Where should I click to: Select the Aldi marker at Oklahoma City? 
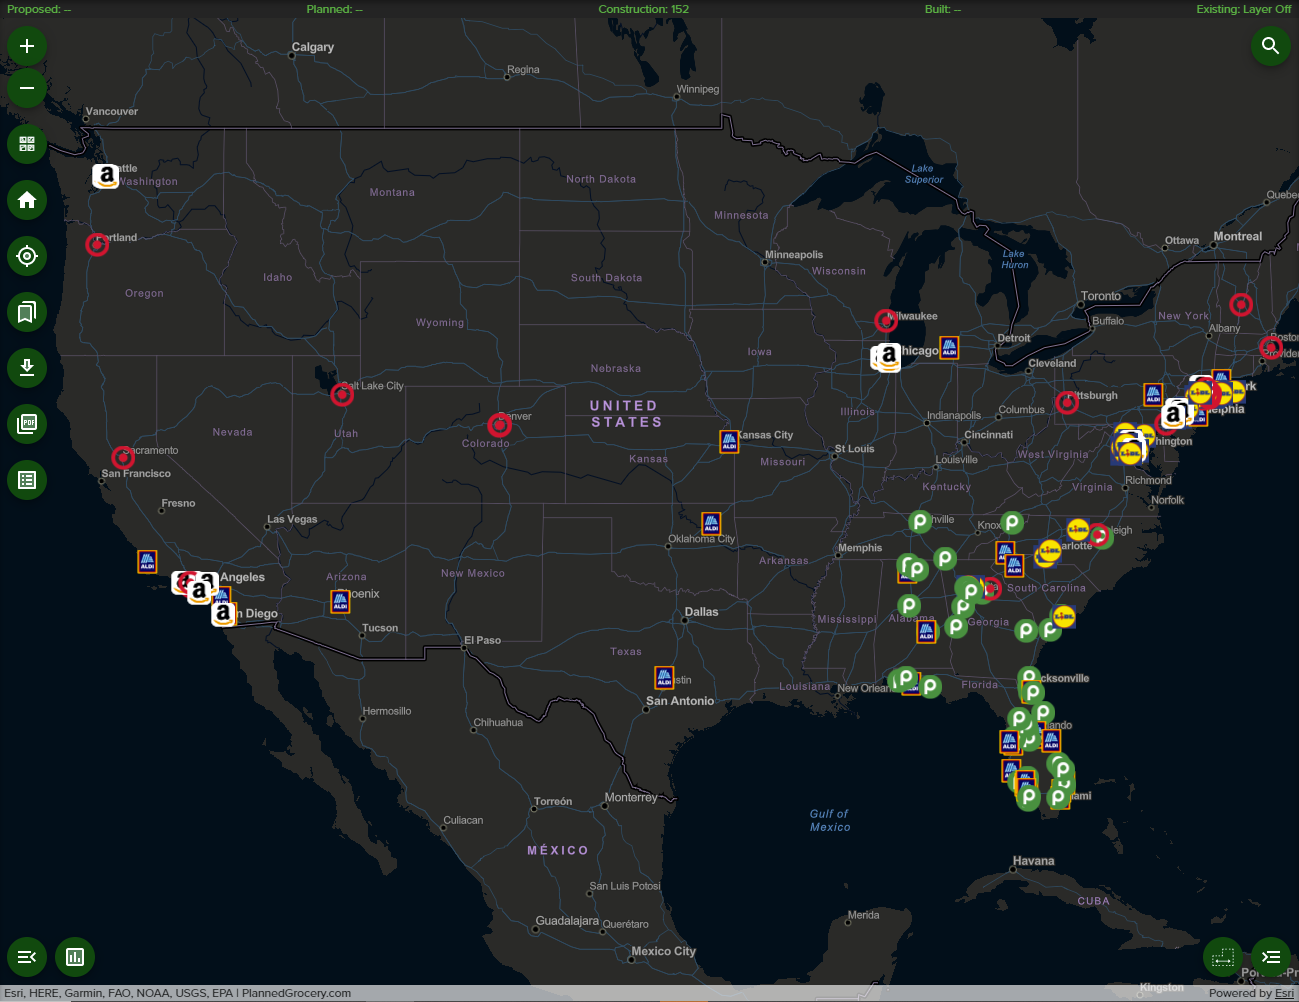[x=711, y=523]
